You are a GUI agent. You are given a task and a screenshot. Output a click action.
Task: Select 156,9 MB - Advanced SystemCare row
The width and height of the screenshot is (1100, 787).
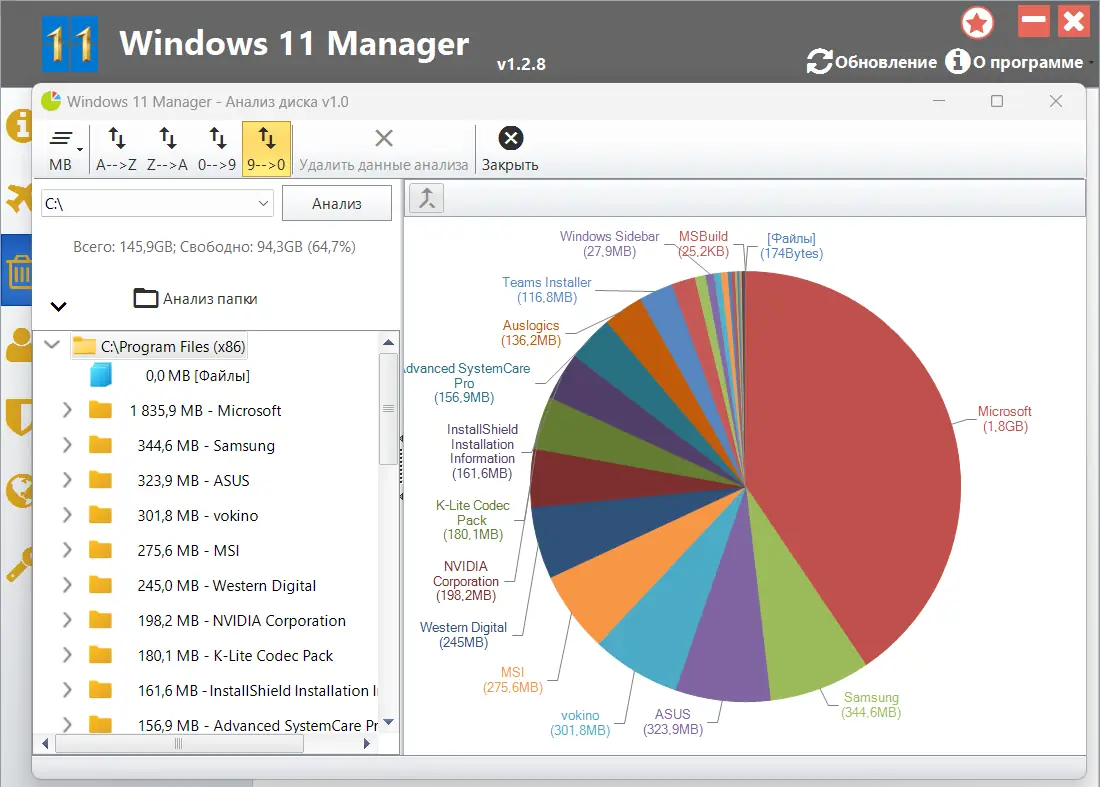257,725
